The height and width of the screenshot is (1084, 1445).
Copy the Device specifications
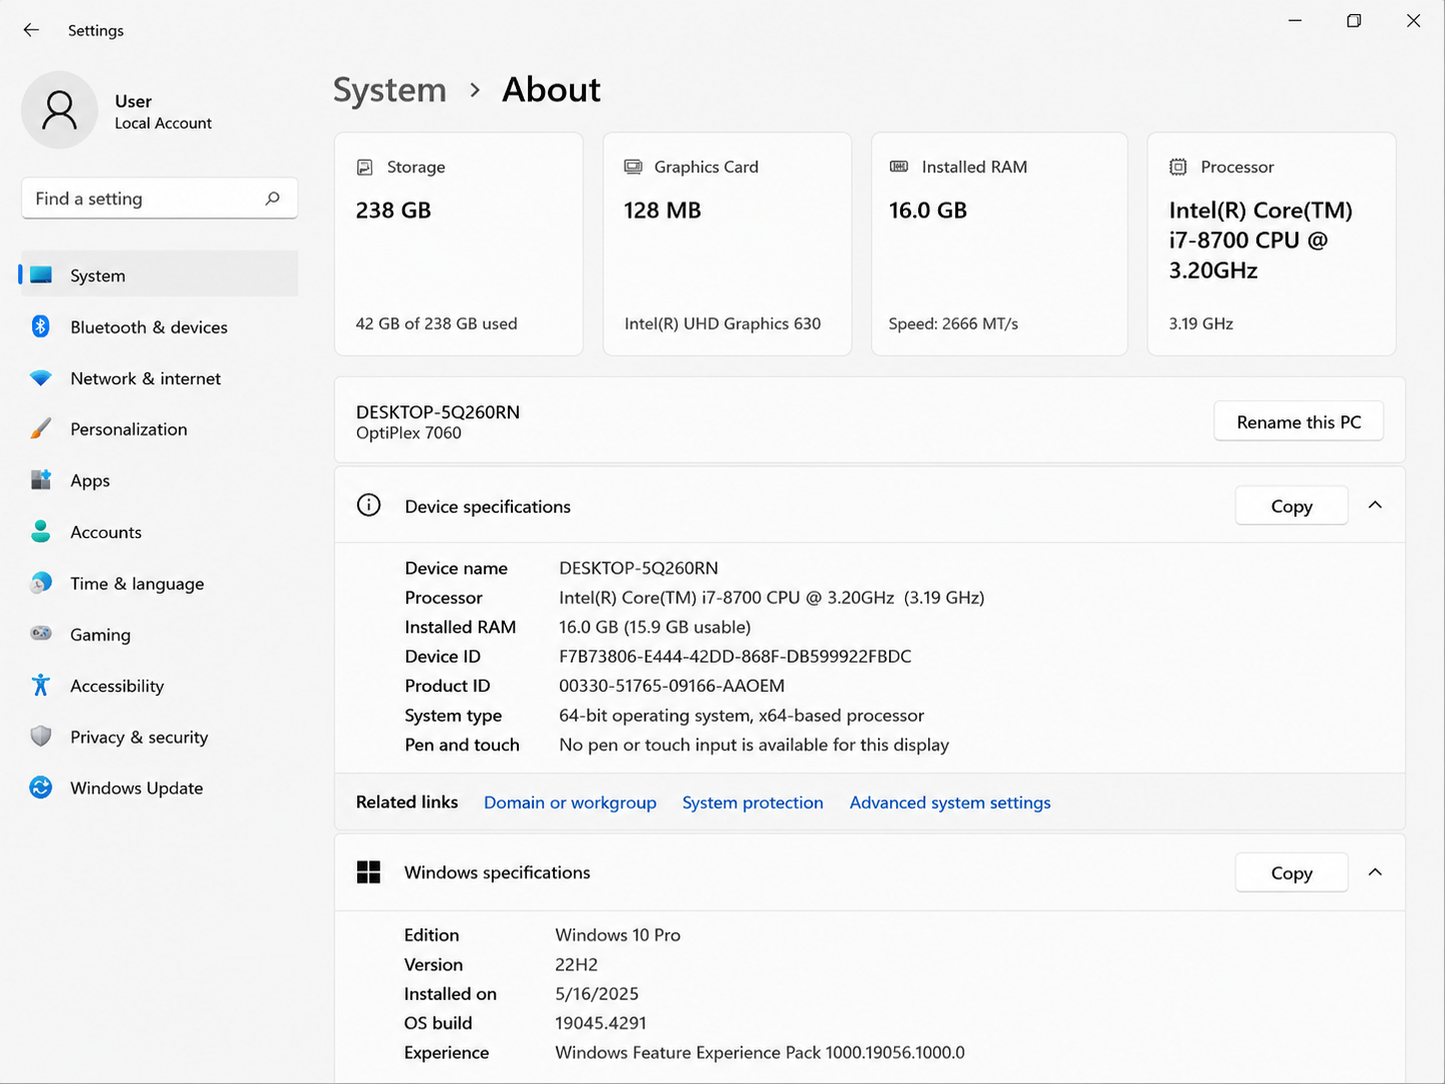pyautogui.click(x=1291, y=506)
